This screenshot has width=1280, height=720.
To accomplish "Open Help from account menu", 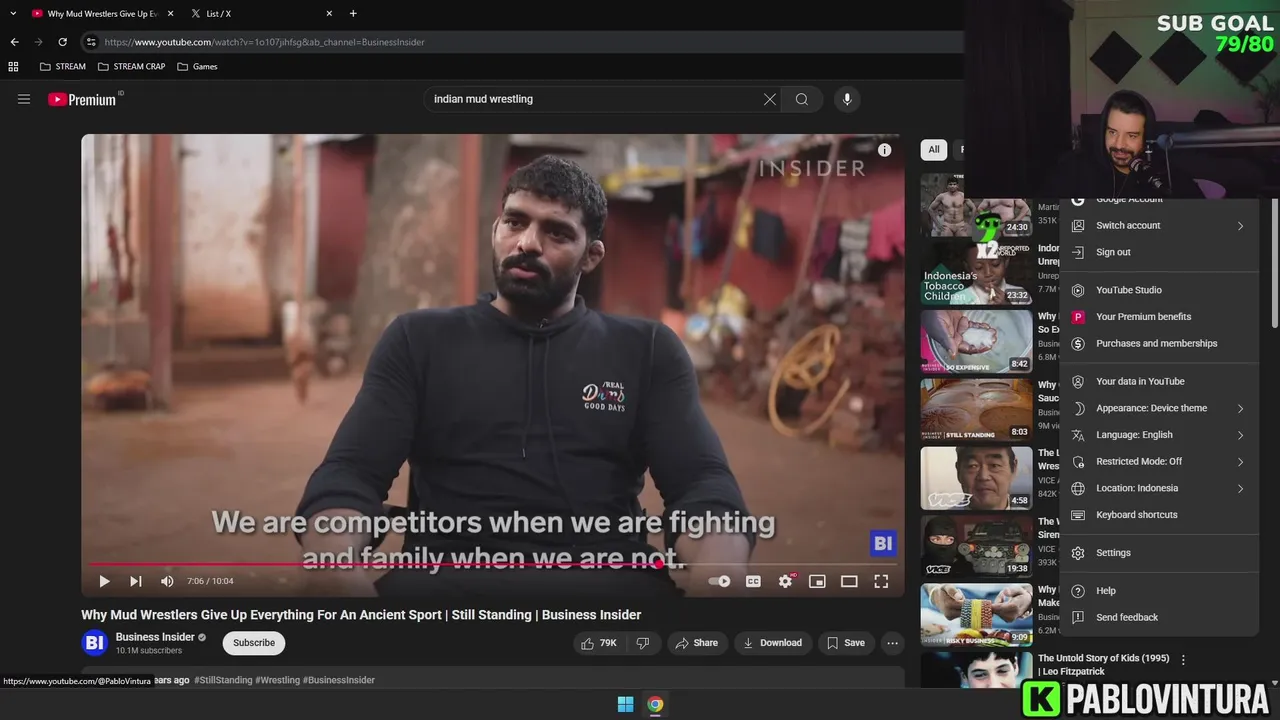I will (1159, 591).
